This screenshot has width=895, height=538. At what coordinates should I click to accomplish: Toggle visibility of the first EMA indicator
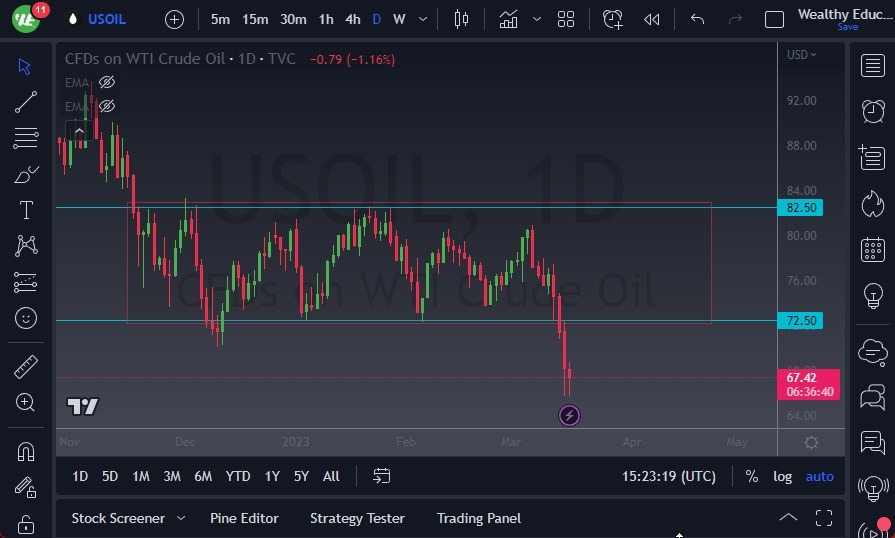[x=107, y=82]
